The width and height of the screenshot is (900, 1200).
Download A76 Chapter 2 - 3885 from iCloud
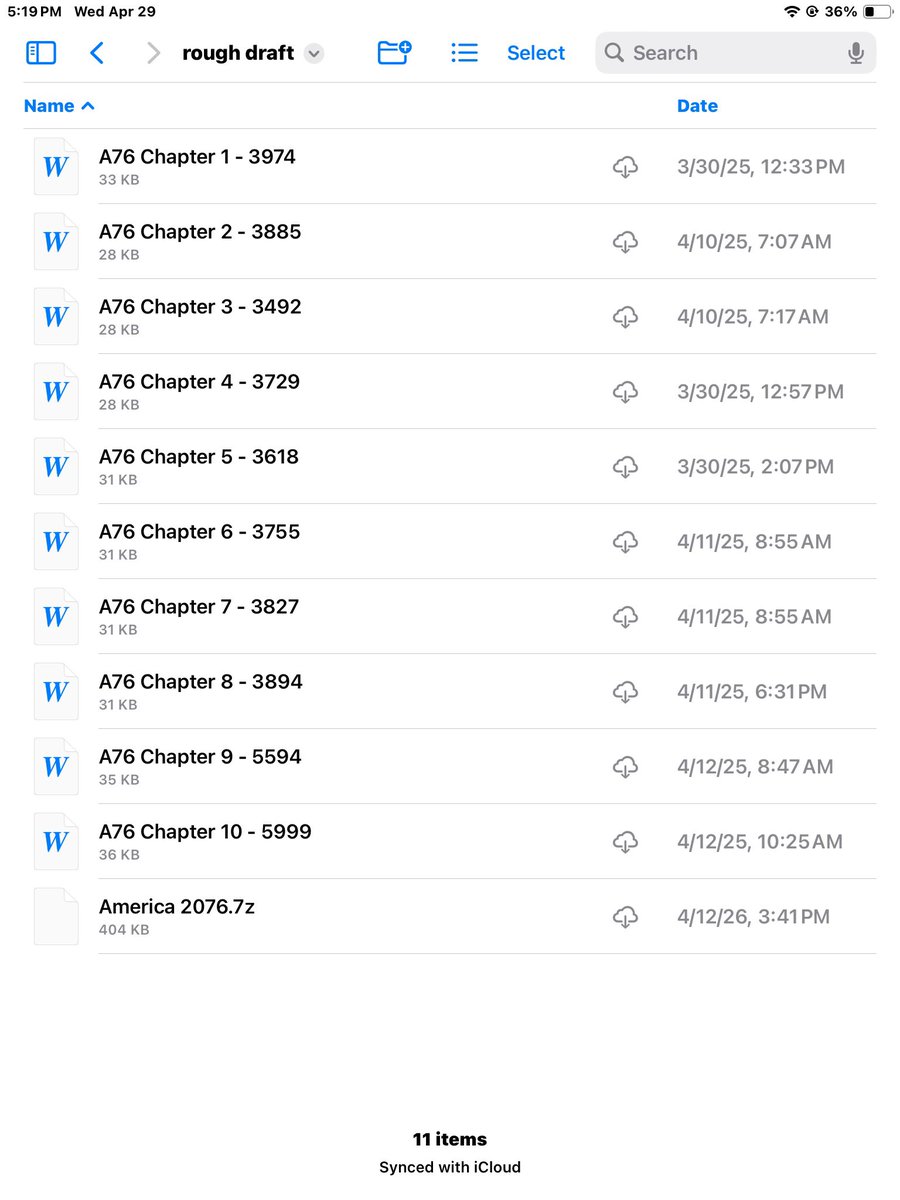[x=625, y=242]
